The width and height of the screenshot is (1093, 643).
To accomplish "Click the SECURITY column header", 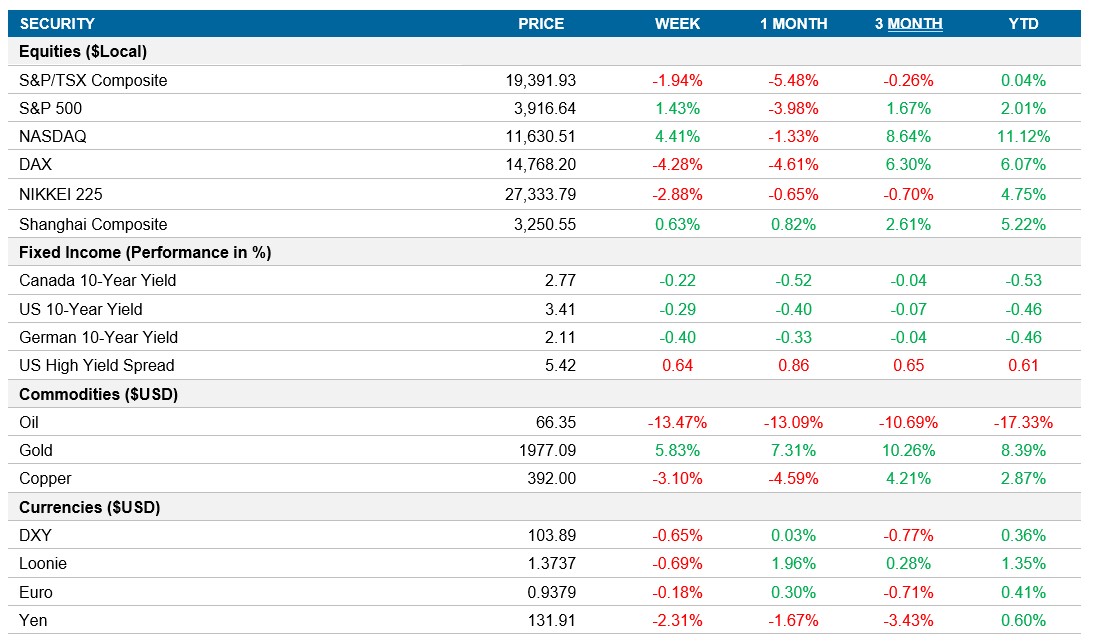I will tap(62, 23).
